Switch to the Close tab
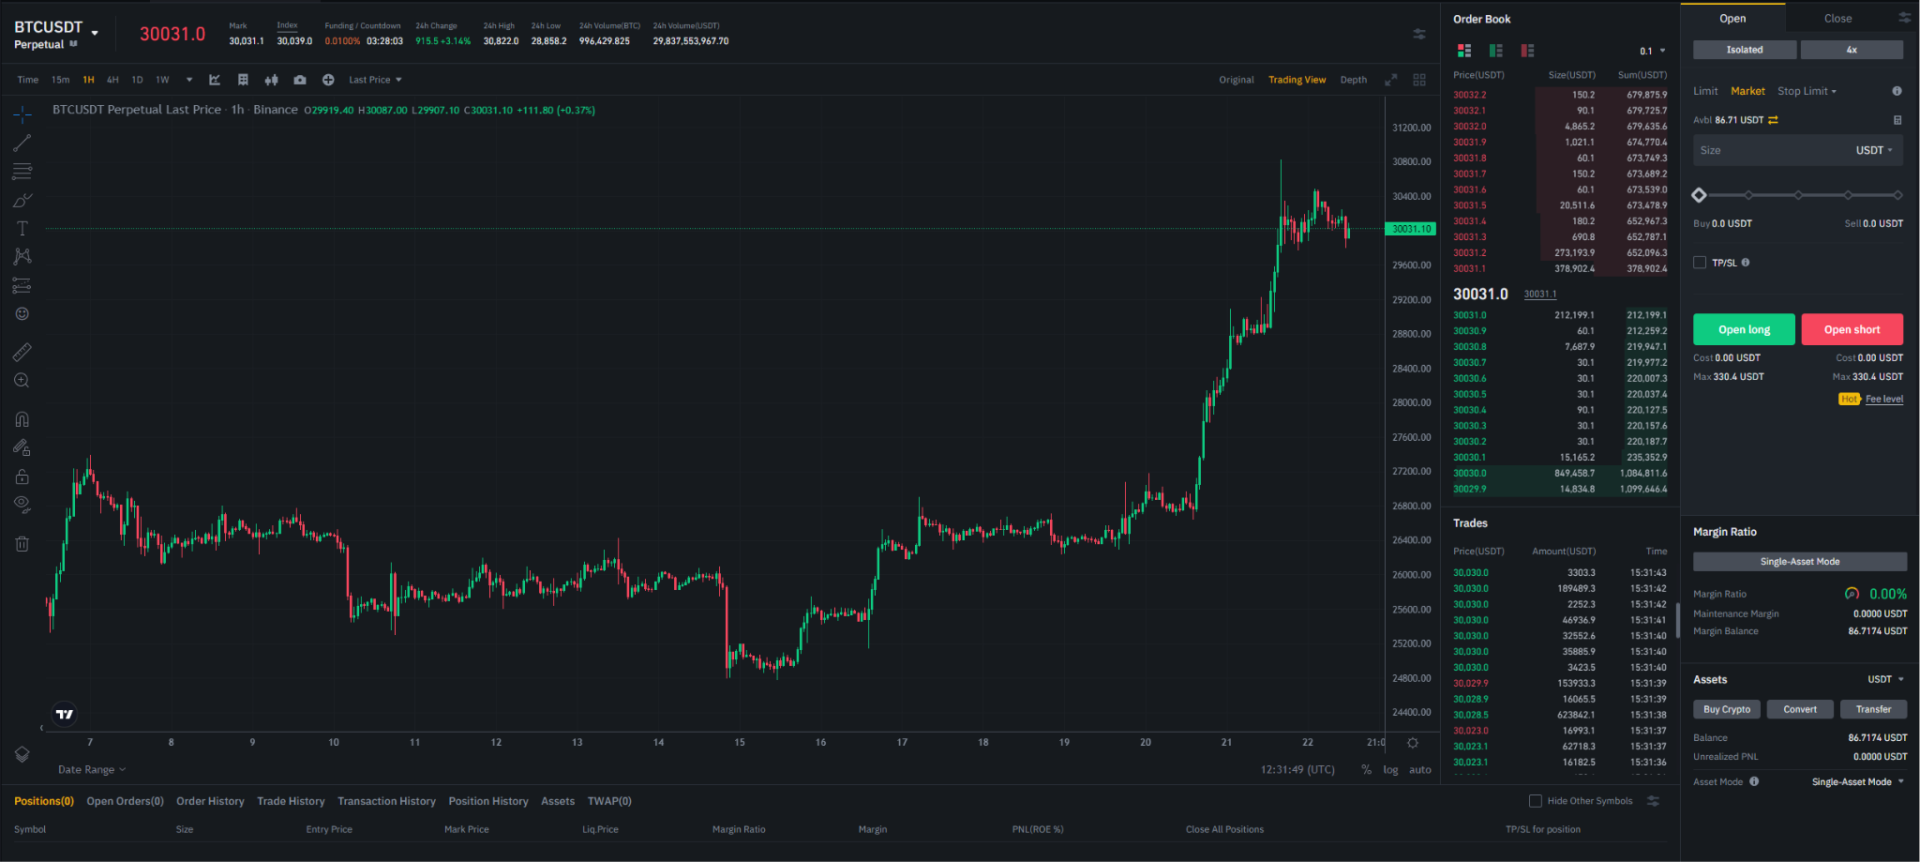Screen dimensions: 1920x862 point(1838,18)
